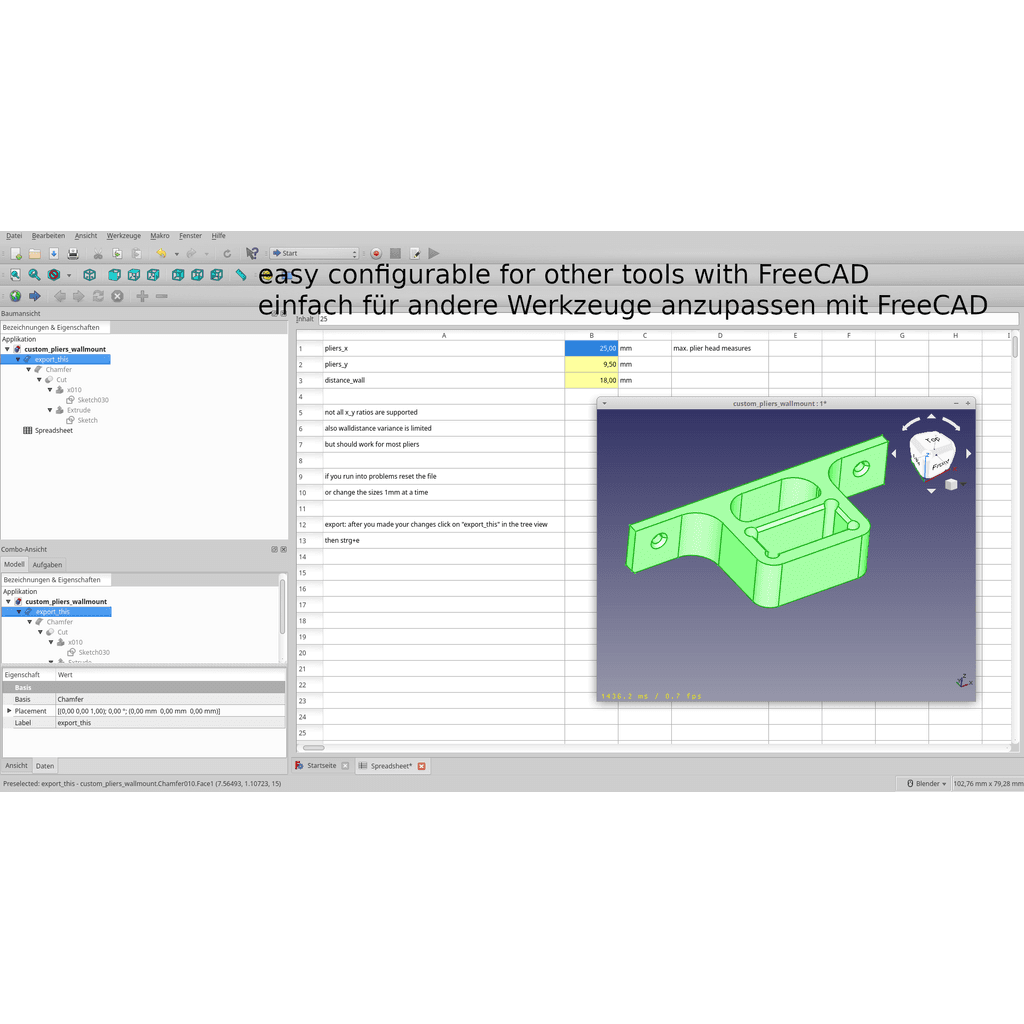This screenshot has width=1024, height=1024.
Task: Click the draw style icon
Action: [54, 275]
